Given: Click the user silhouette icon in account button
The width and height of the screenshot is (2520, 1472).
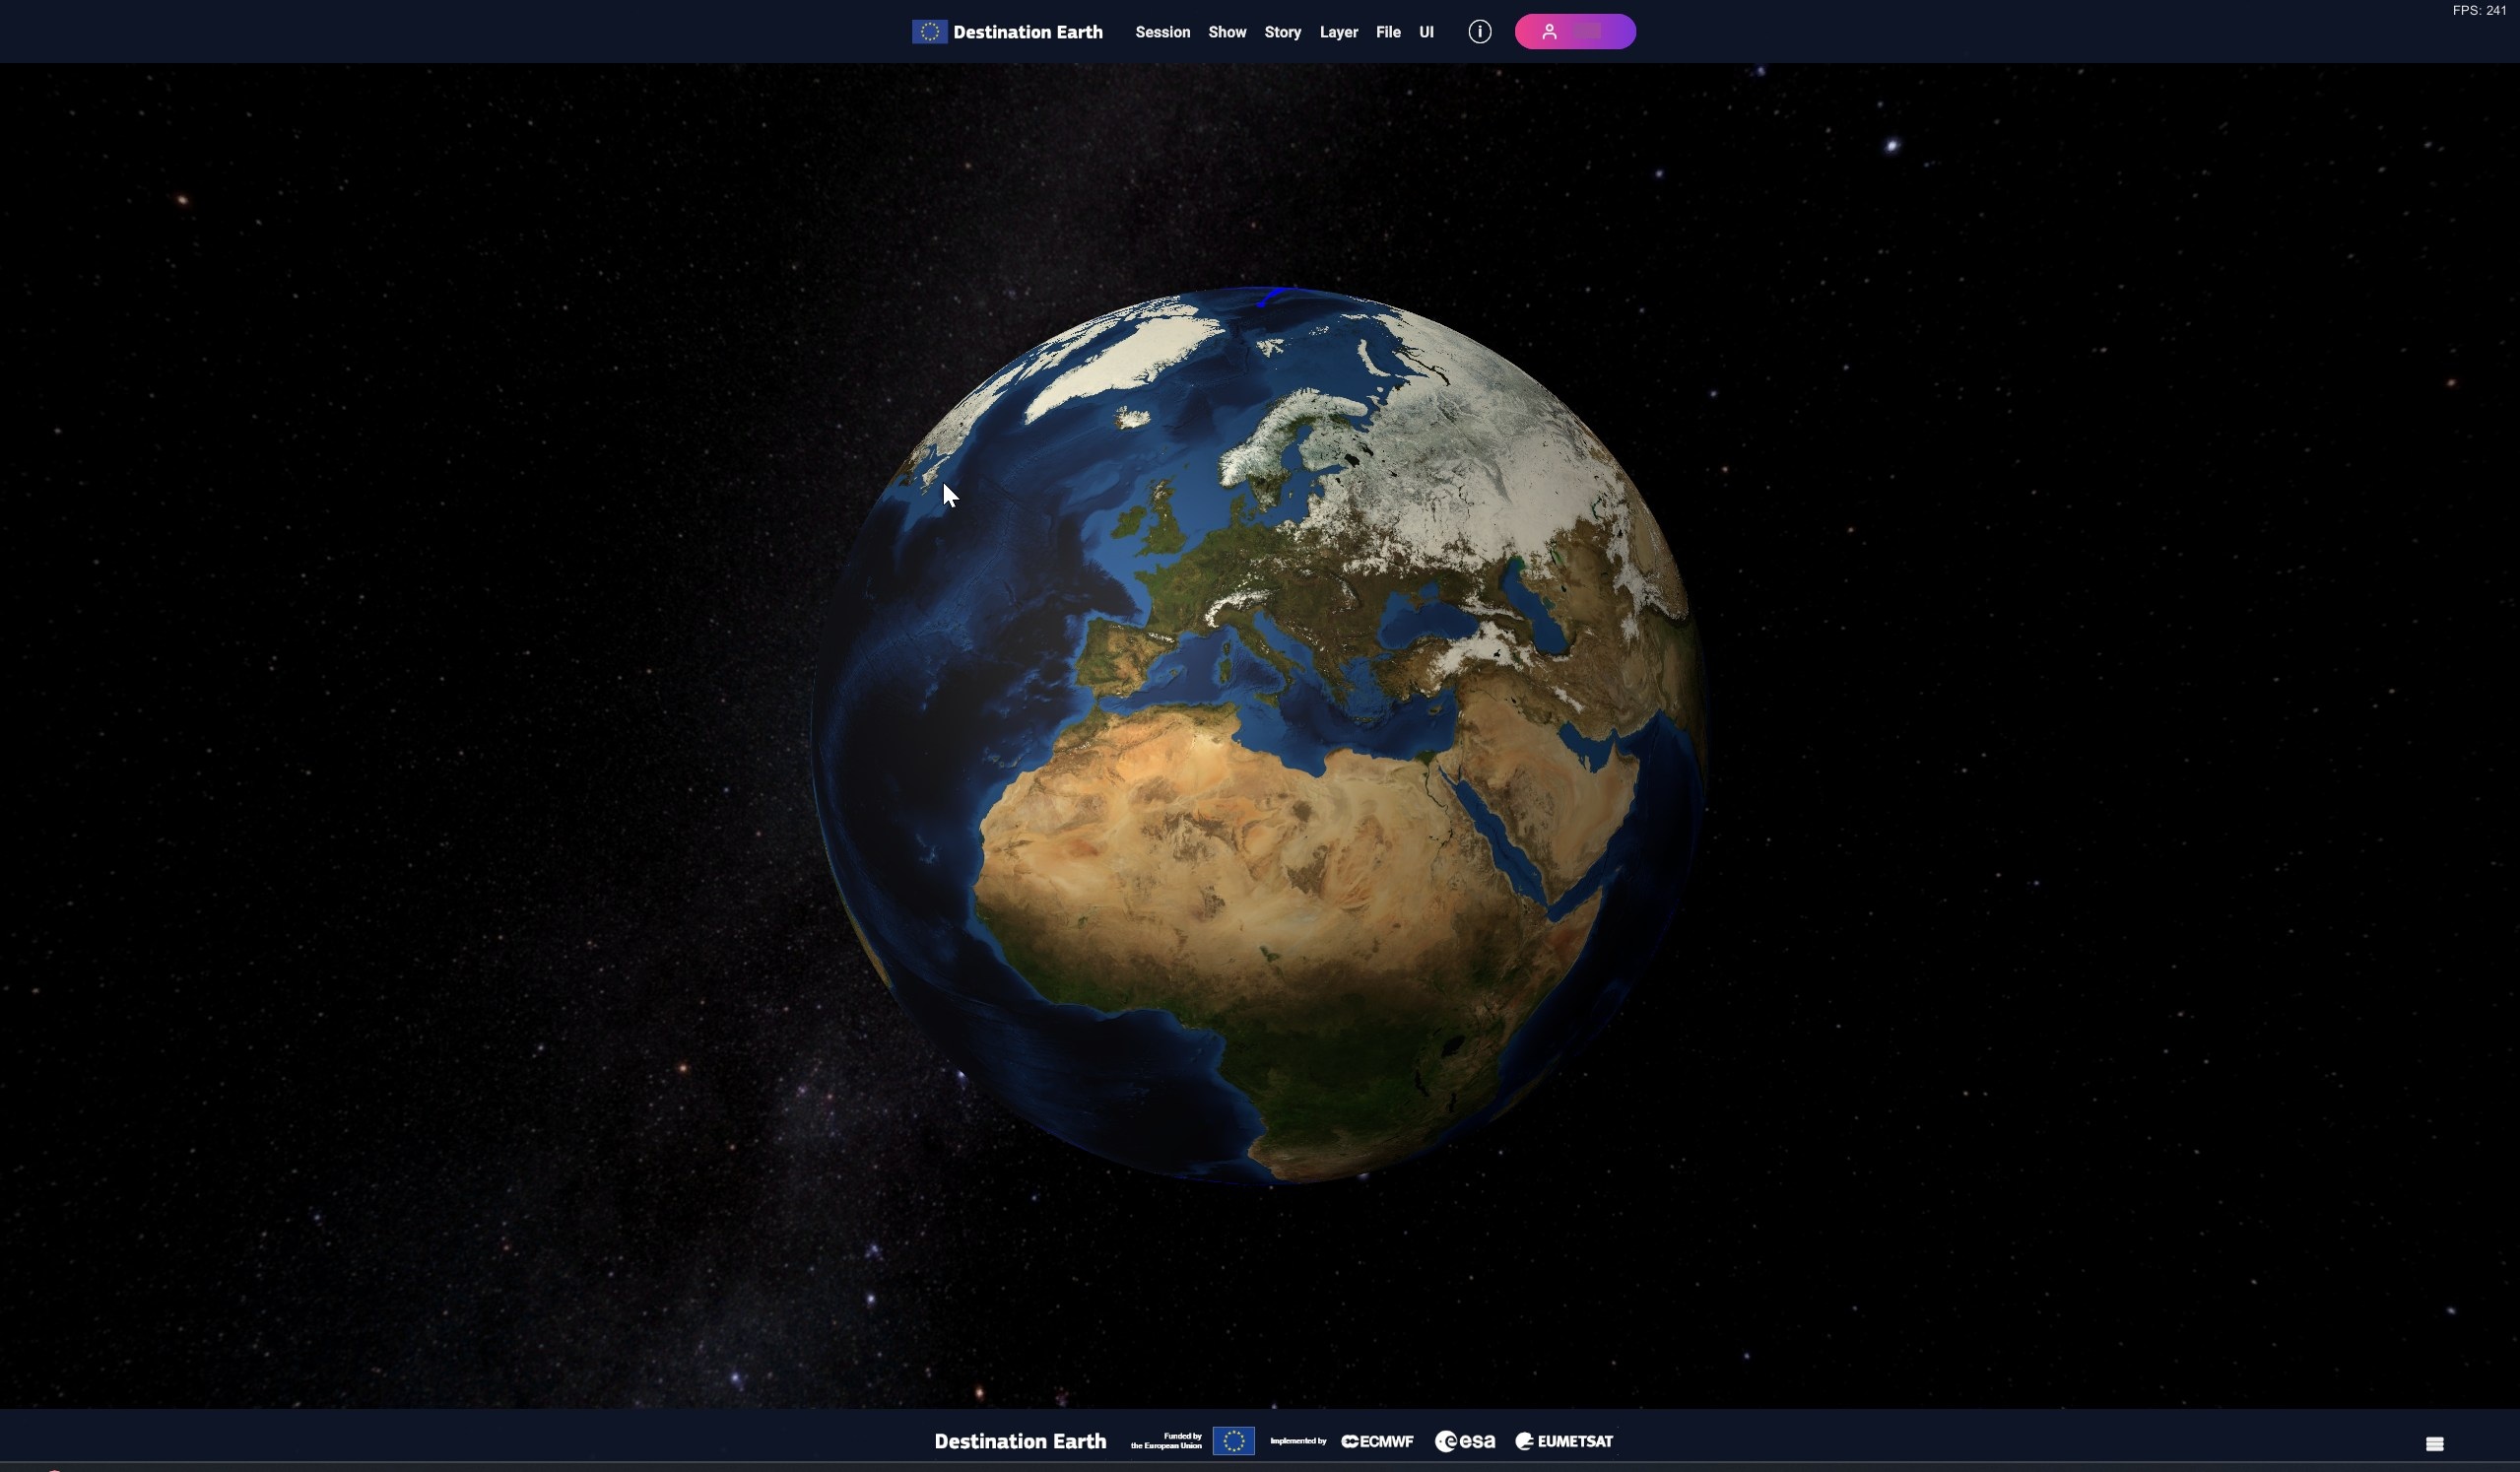Looking at the screenshot, I should click(x=1548, y=32).
